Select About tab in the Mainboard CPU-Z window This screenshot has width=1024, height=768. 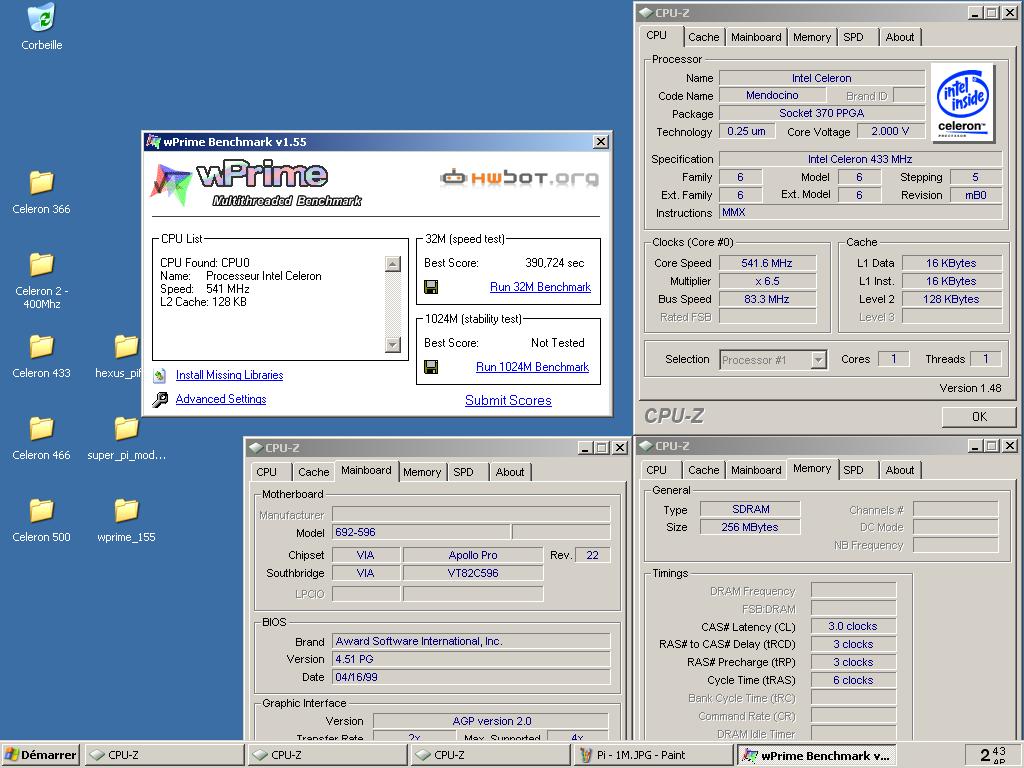(x=509, y=472)
